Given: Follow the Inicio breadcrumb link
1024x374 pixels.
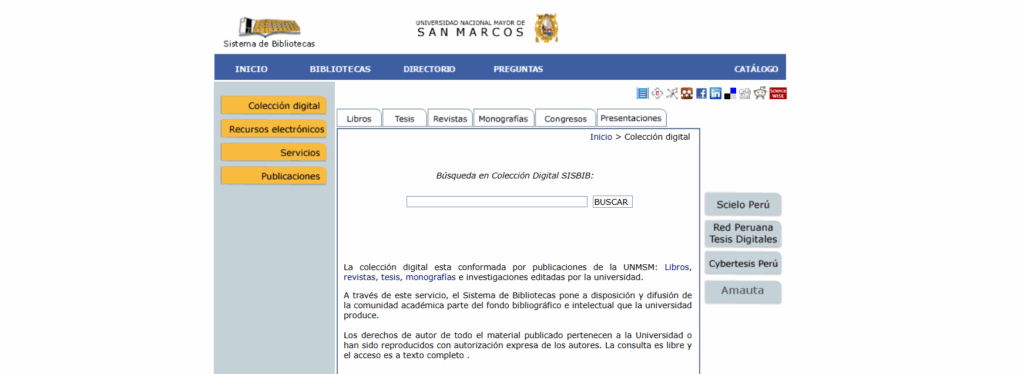Looking at the screenshot, I should point(601,137).
